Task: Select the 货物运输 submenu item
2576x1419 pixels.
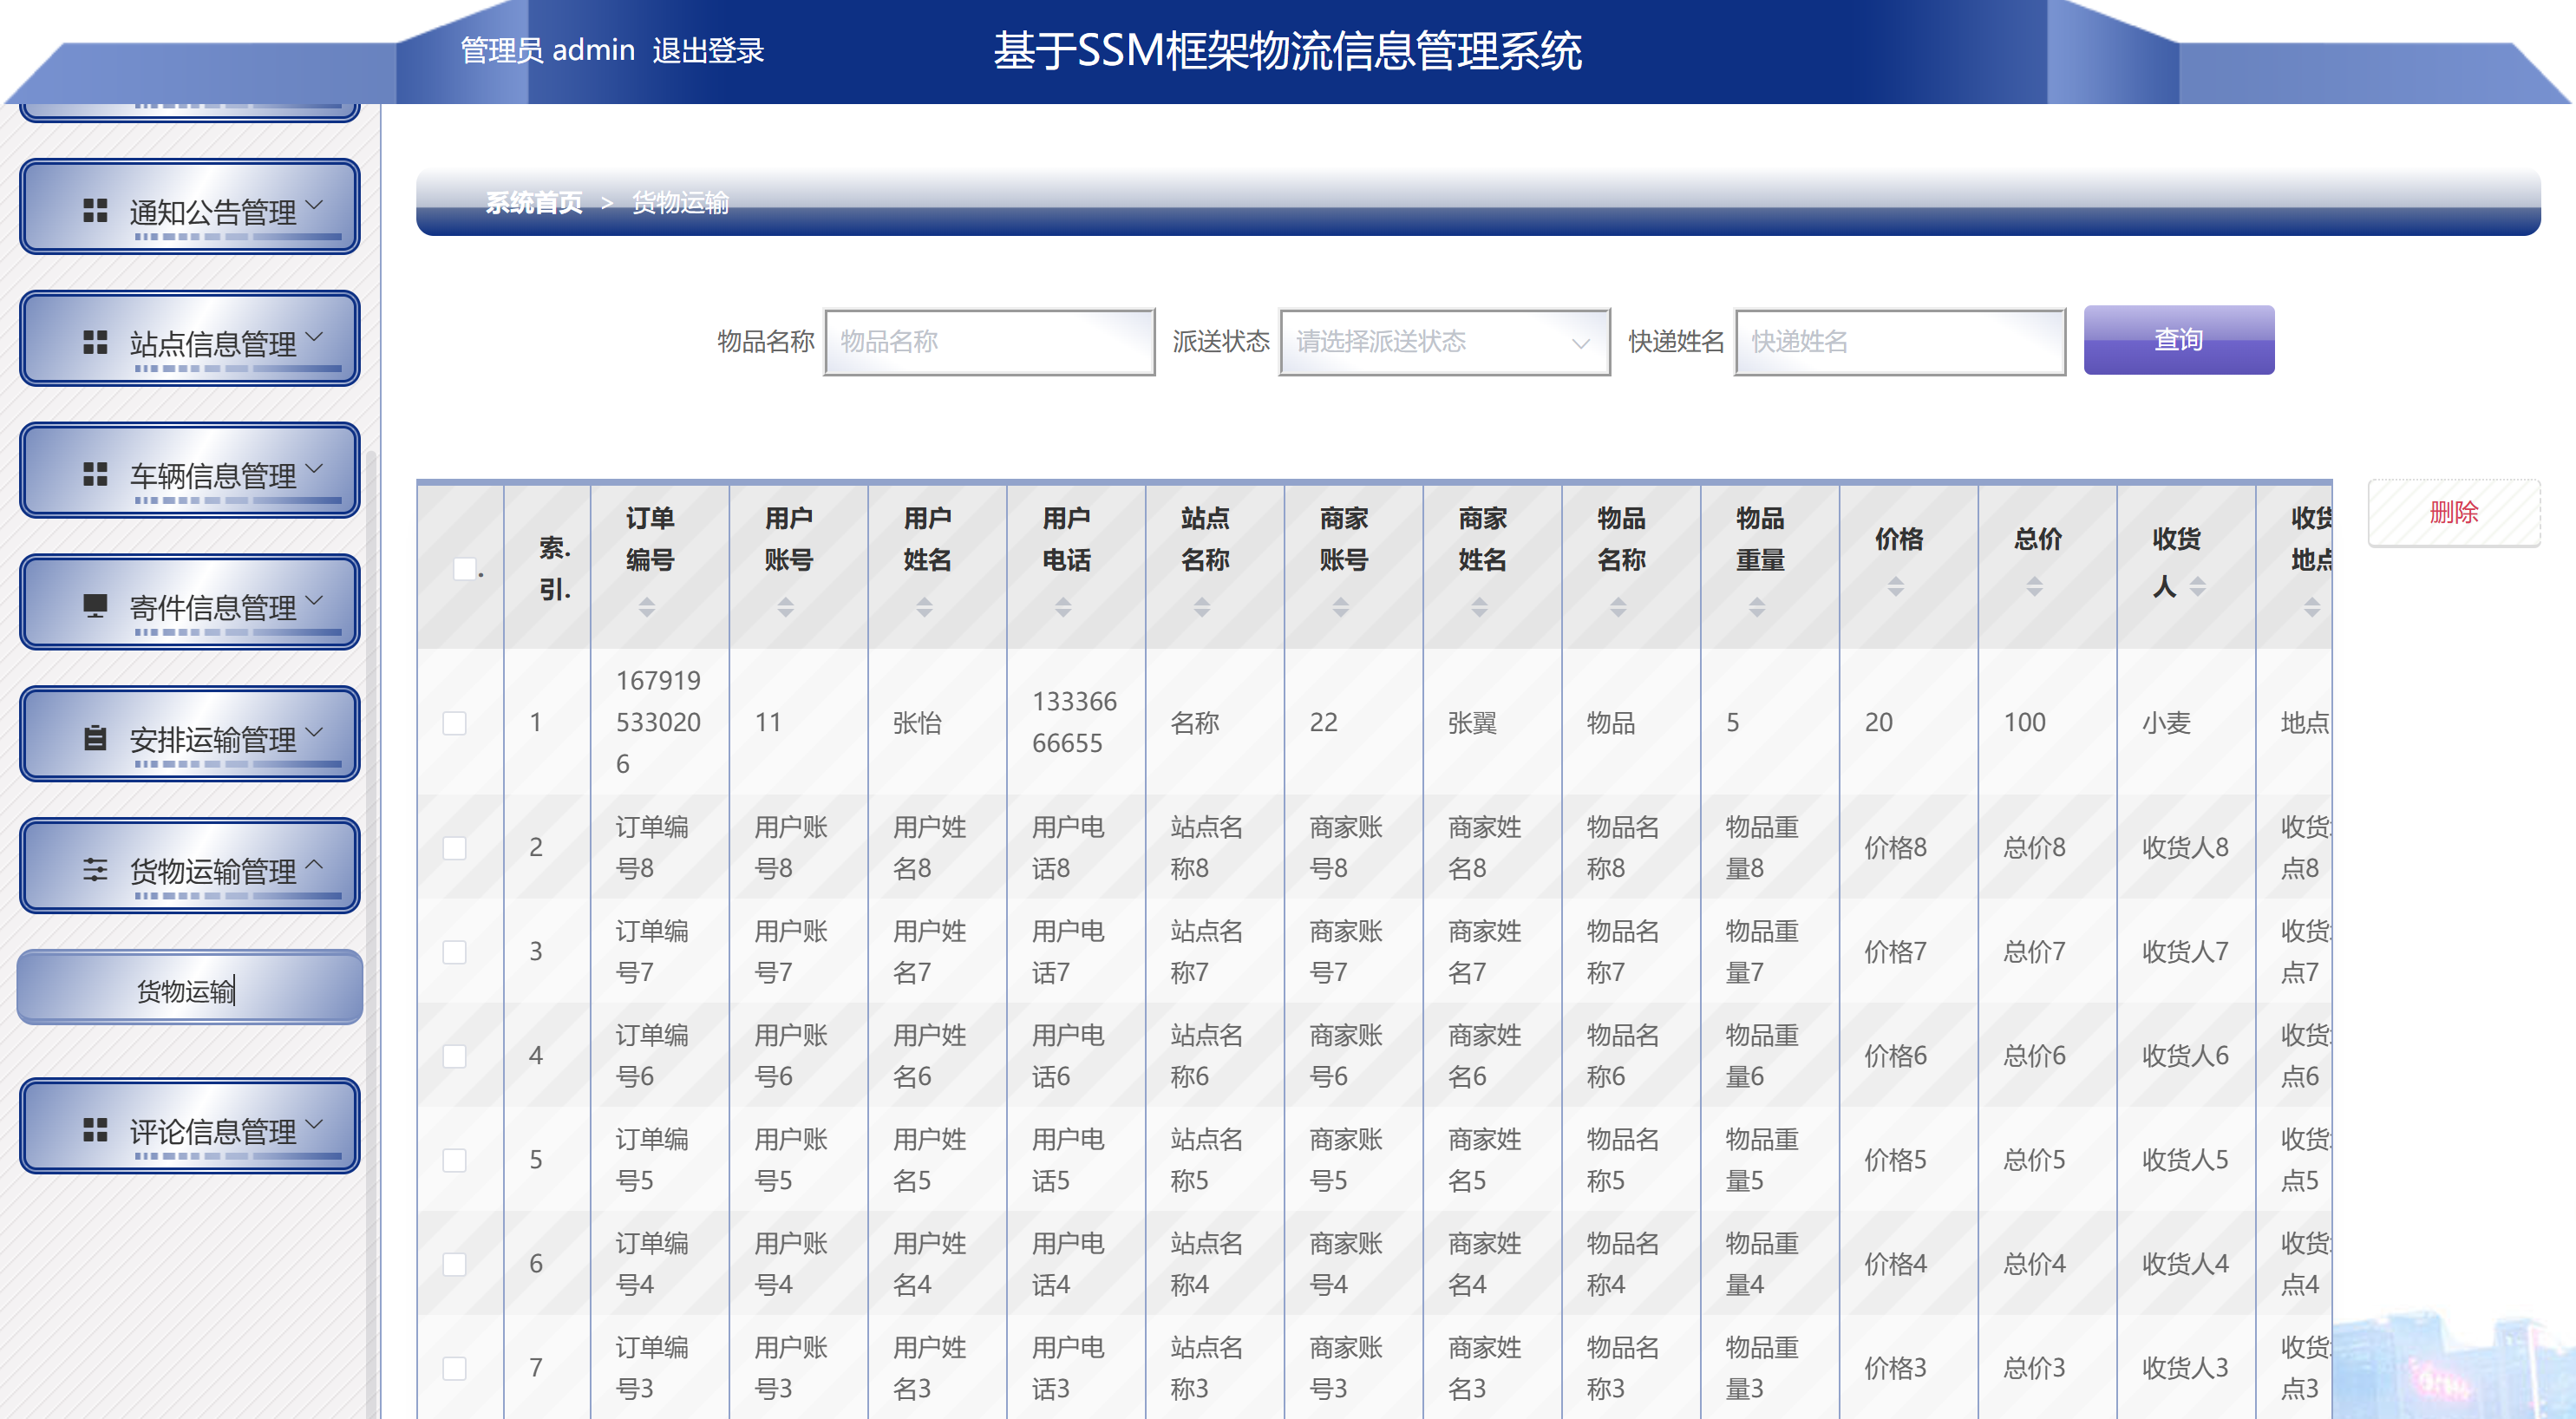Action: click(189, 990)
